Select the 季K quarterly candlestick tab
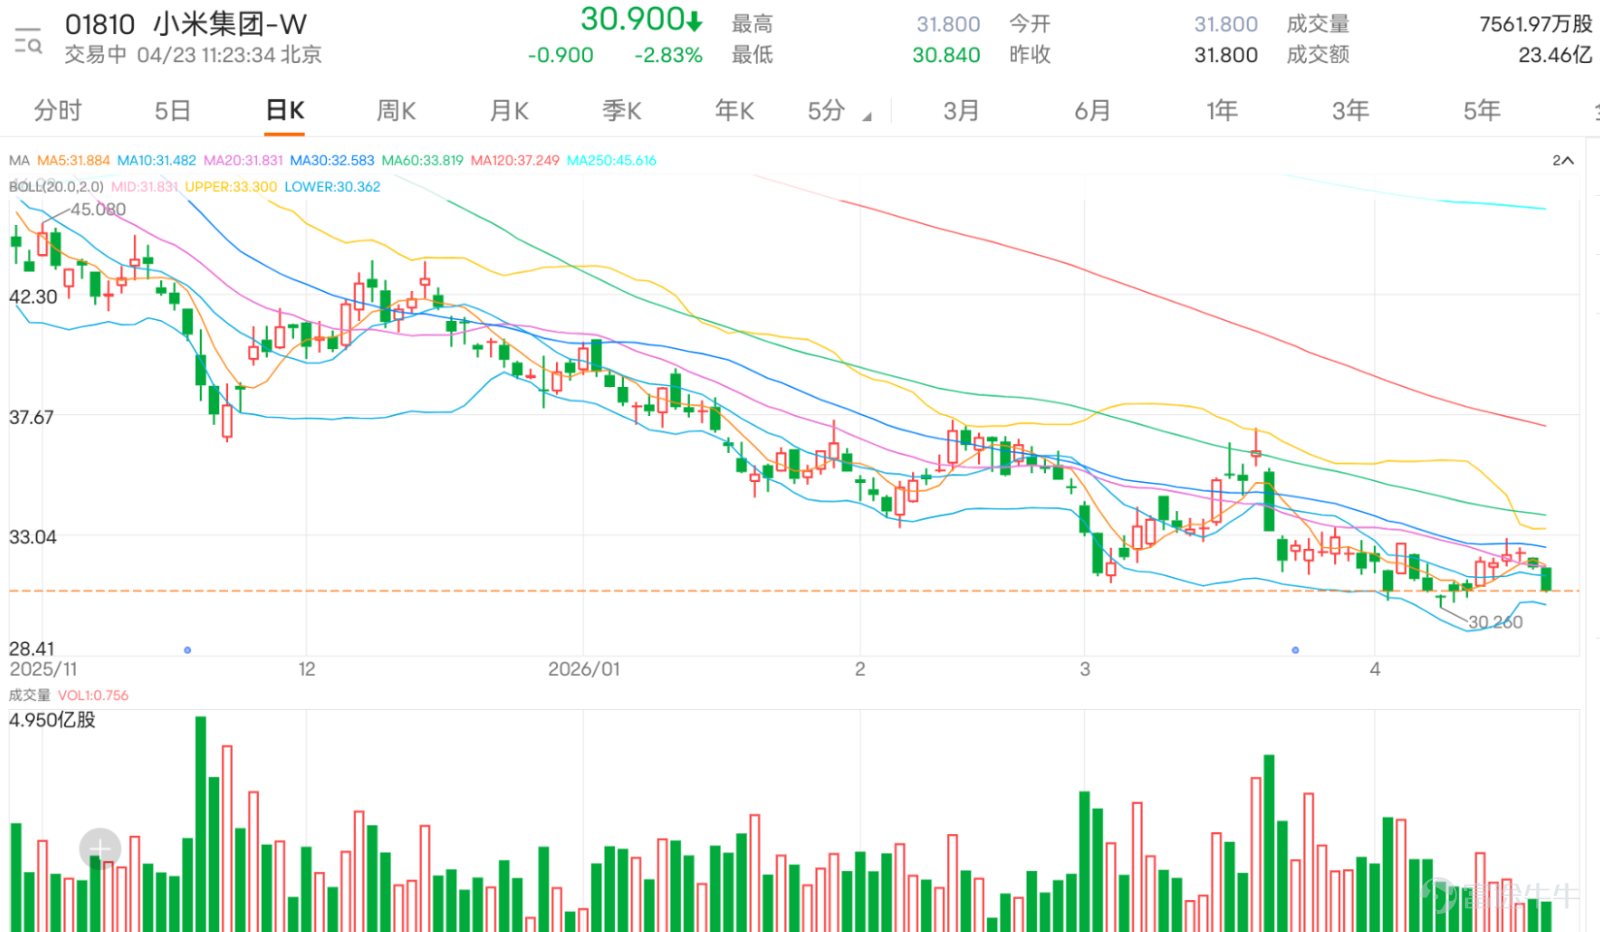1600x932 pixels. point(622,111)
